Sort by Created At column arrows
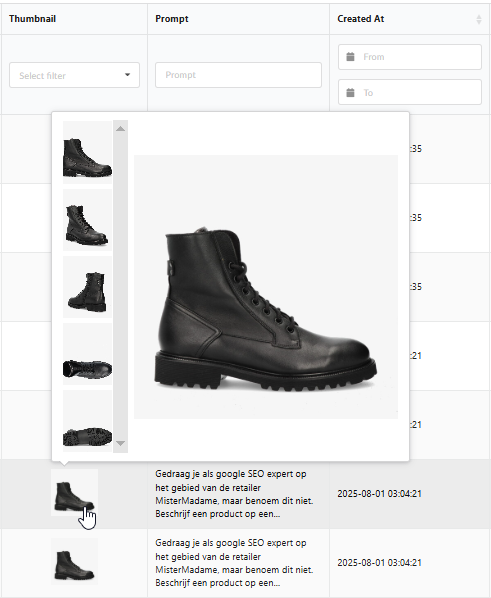 point(479,19)
